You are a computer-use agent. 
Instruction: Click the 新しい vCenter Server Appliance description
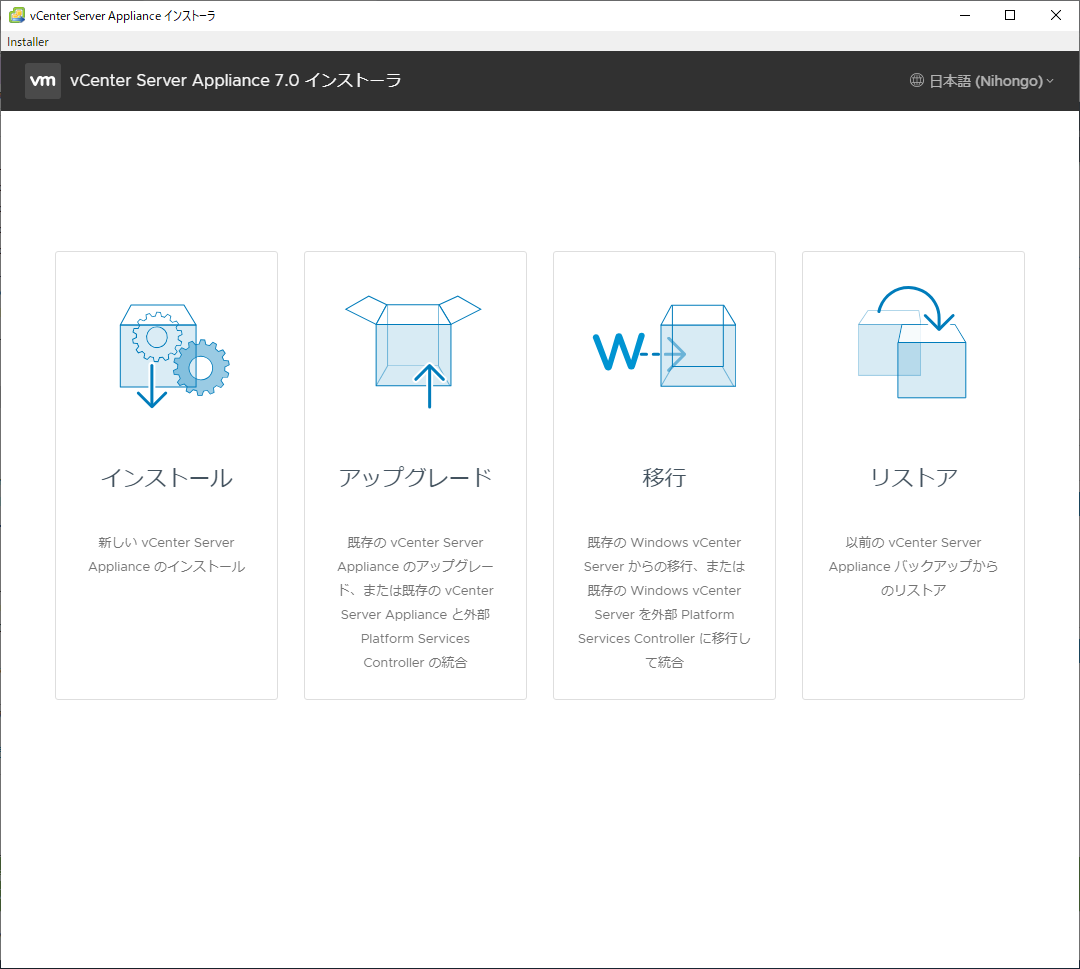click(x=167, y=554)
